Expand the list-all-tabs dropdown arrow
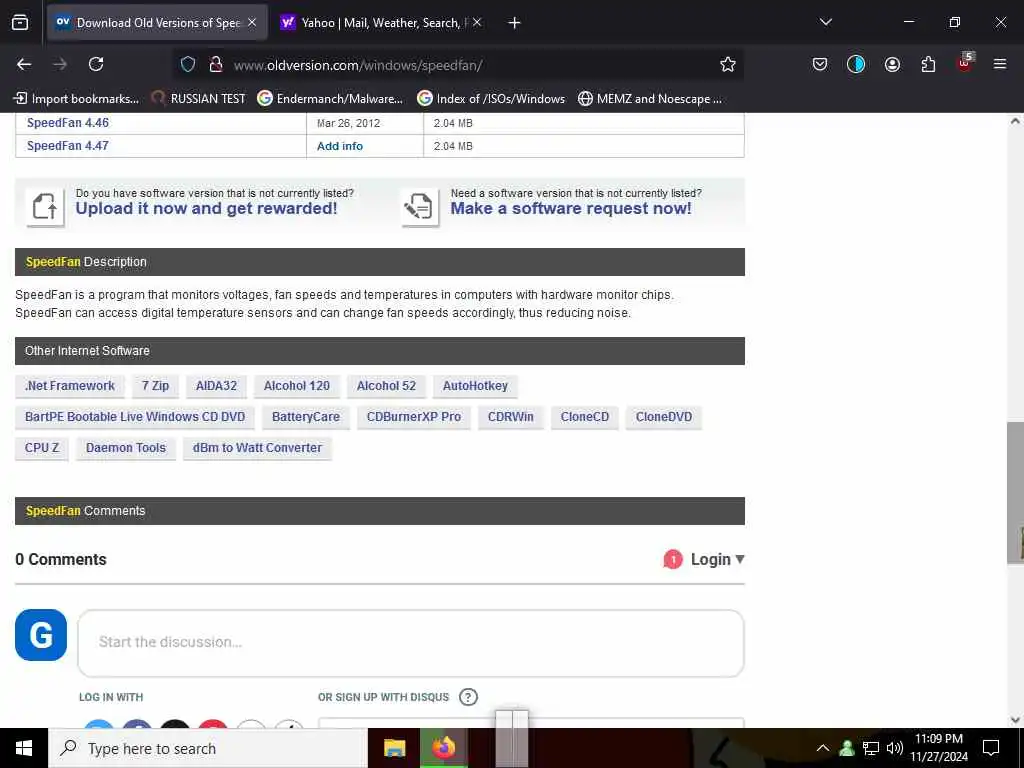1024x768 pixels. coord(826,22)
